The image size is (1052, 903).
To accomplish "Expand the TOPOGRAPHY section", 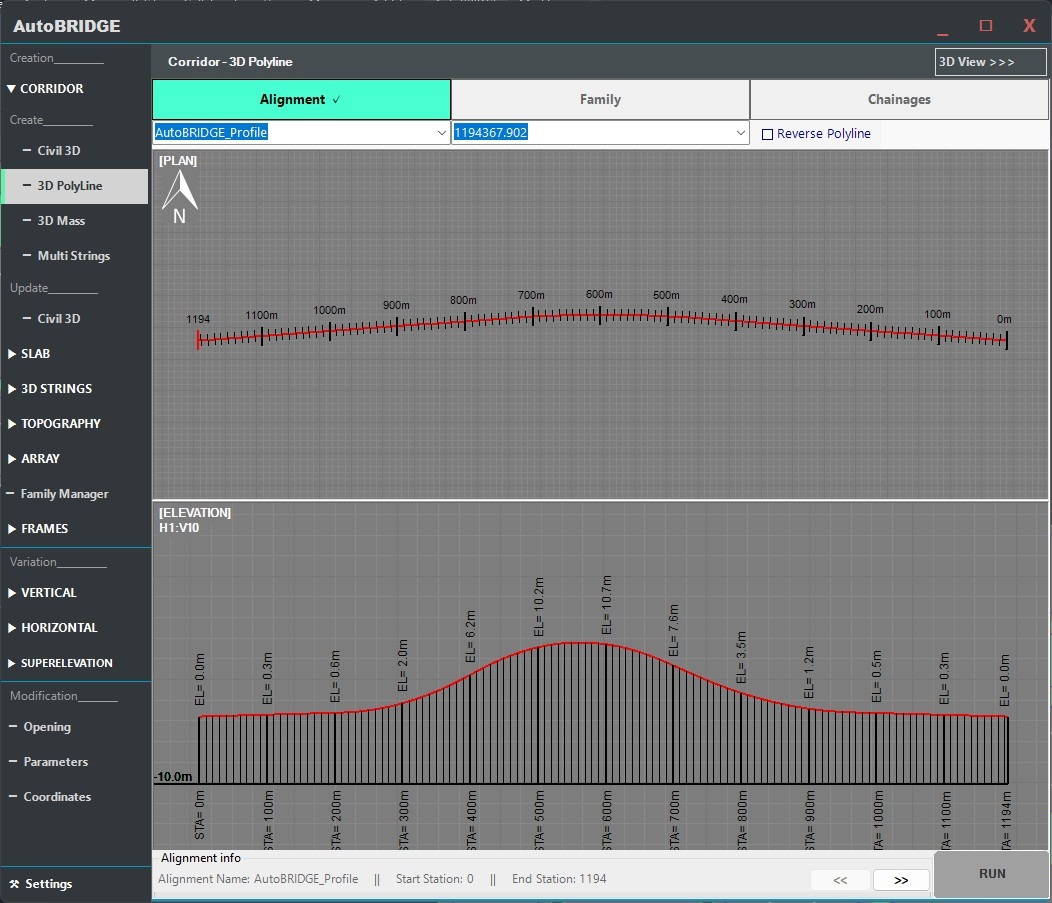I will [x=60, y=424].
